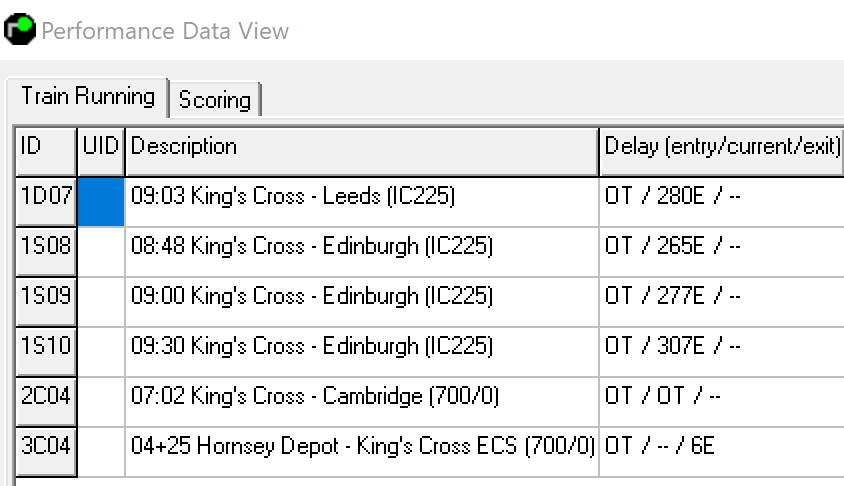
Task: Sort by the ID column header
Action: pos(46,151)
